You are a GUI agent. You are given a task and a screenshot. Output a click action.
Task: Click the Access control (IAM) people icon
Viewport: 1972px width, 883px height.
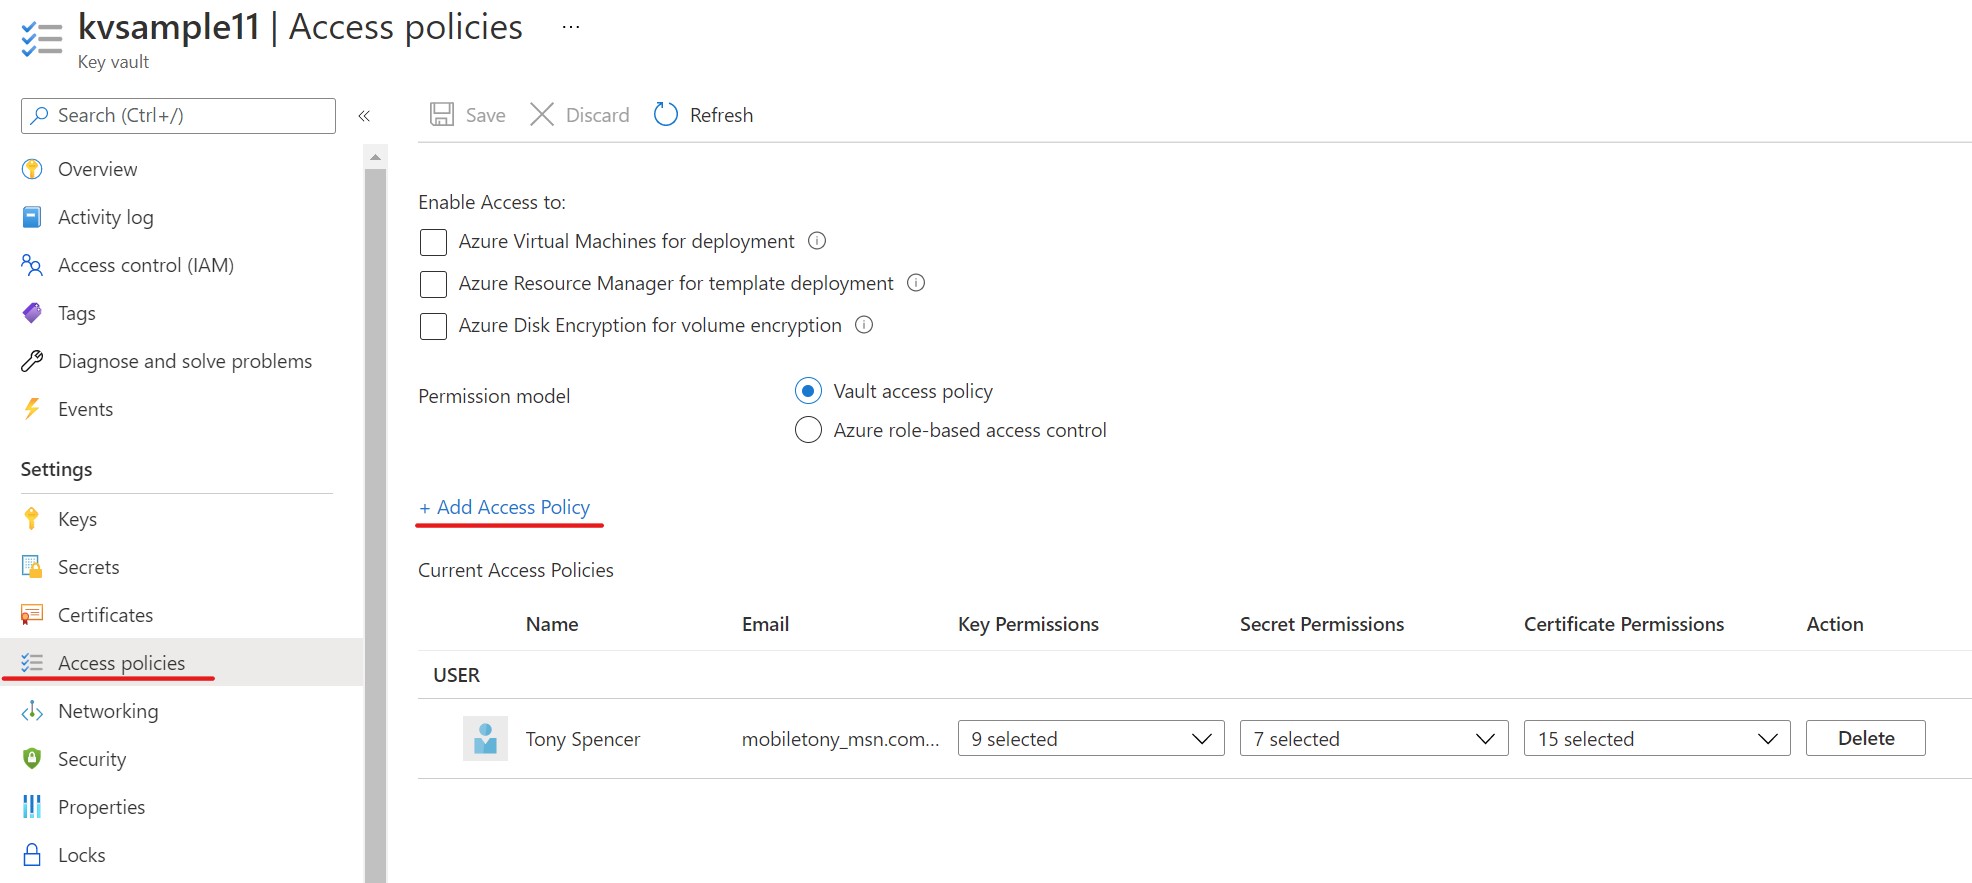32,265
